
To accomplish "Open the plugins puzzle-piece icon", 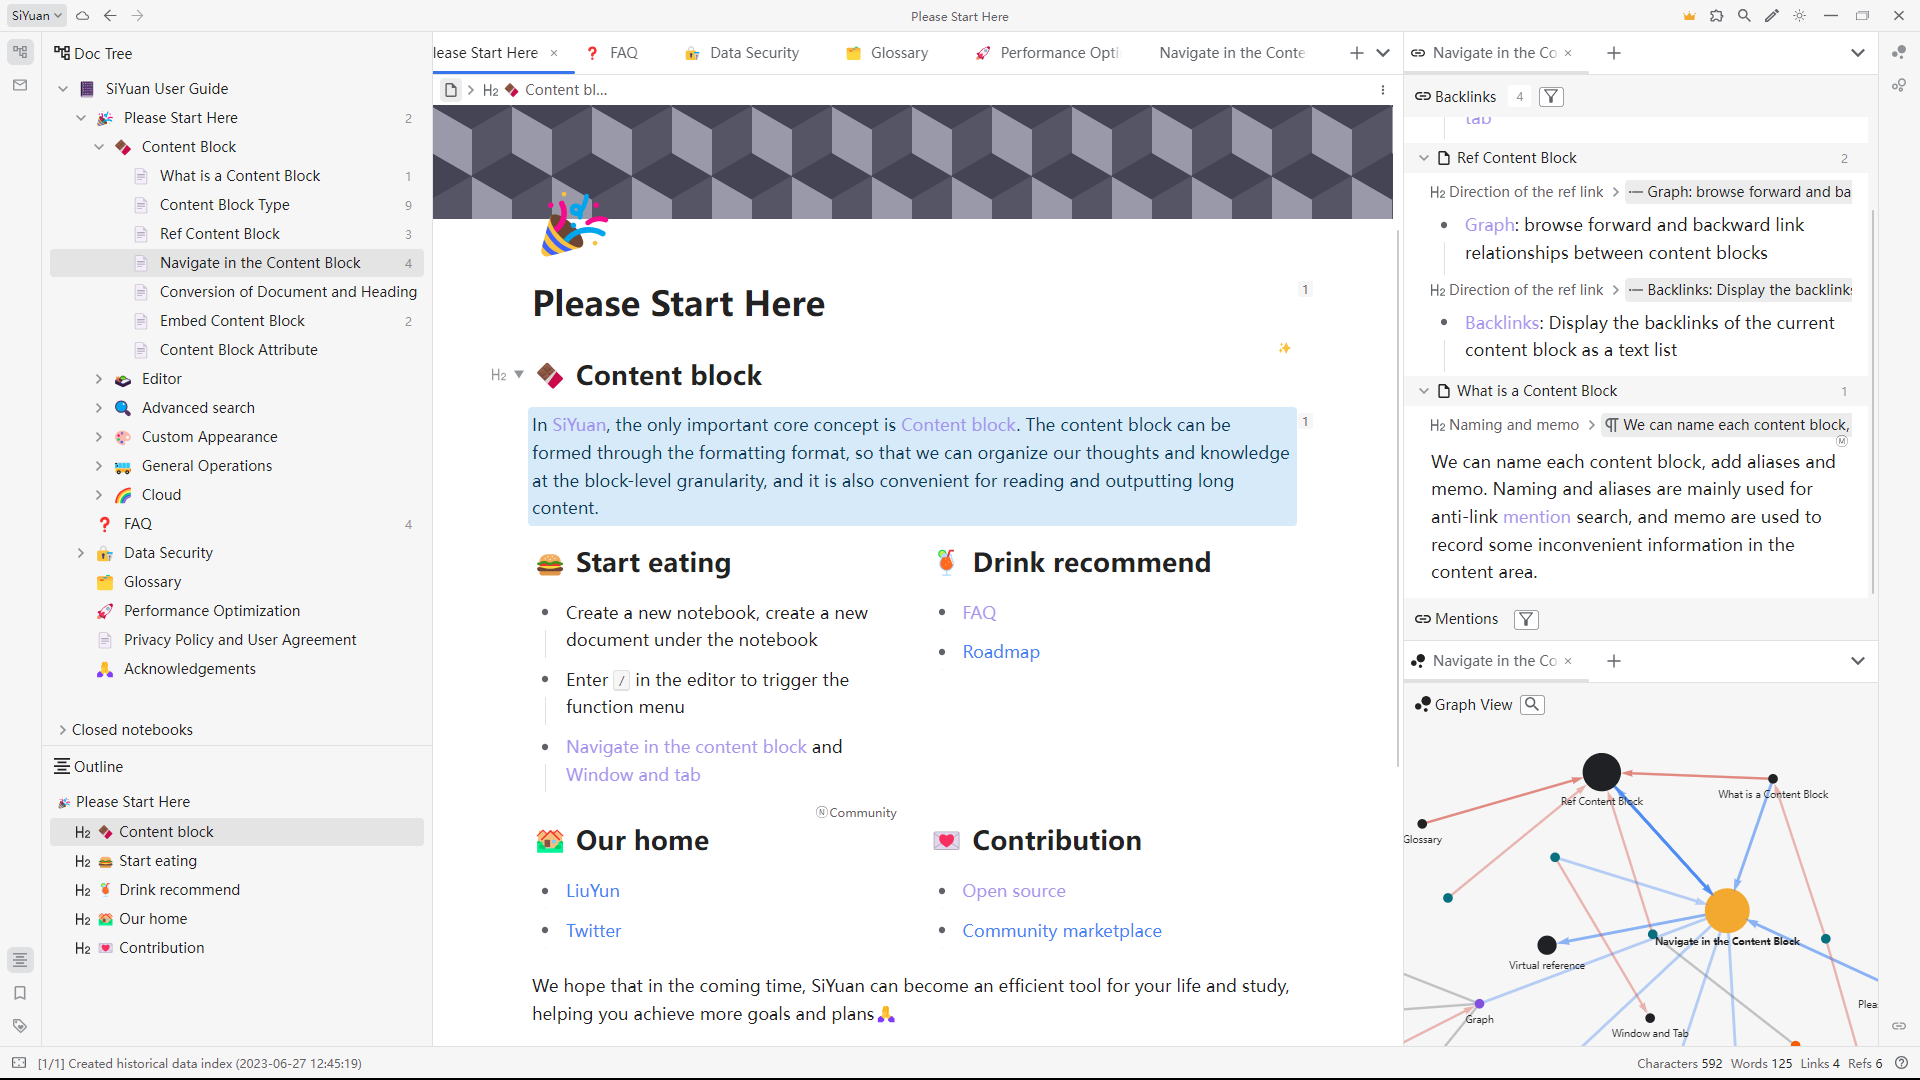I will 1717,16.
